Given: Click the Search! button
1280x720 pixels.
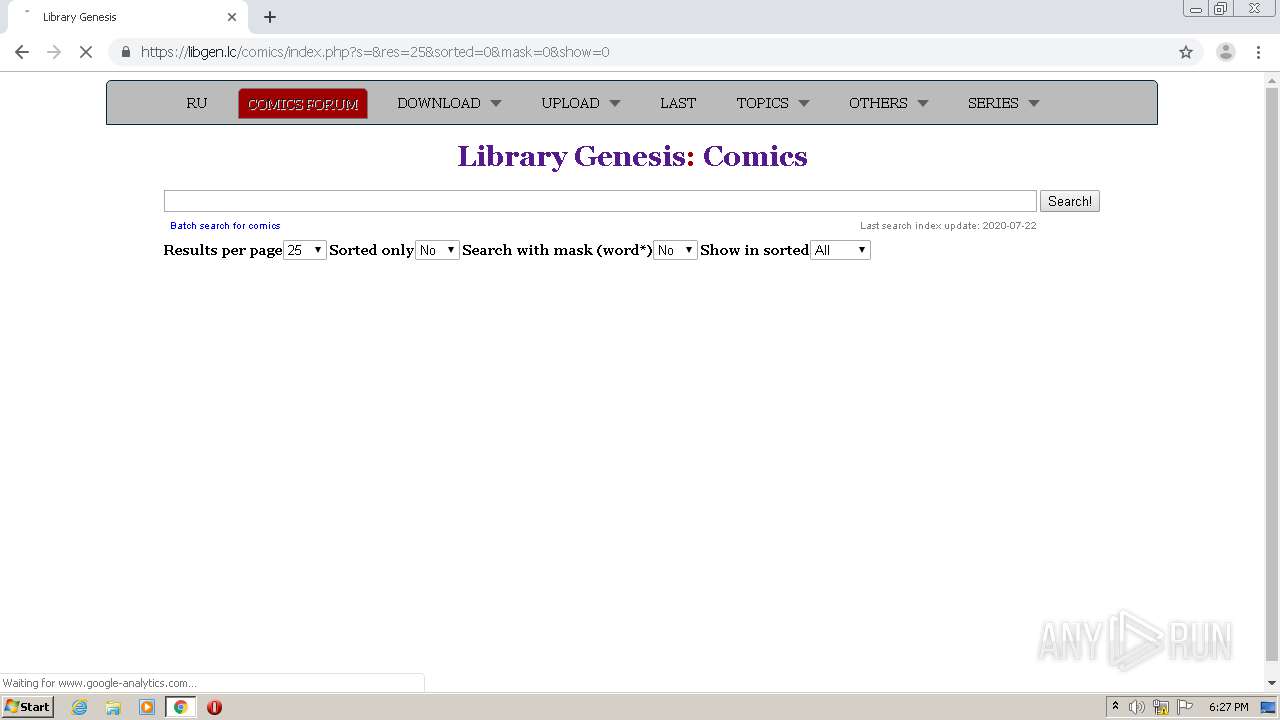Looking at the screenshot, I should point(1070,201).
